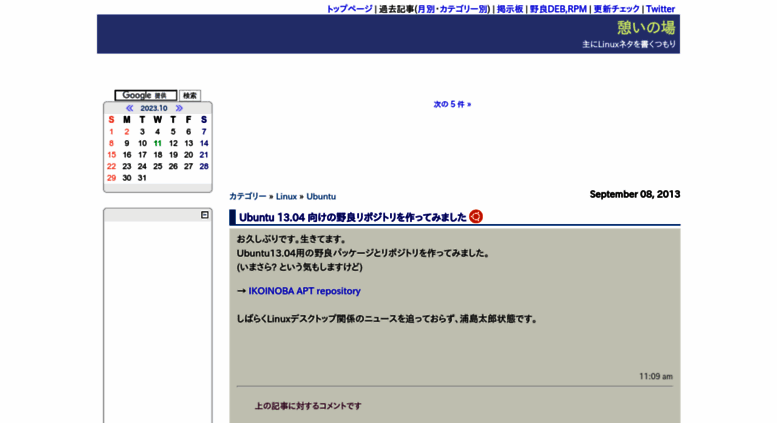The height and width of the screenshot is (423, 777).
Task: Open 野良DEB,RPM link in top navigation
Action: pos(558,9)
